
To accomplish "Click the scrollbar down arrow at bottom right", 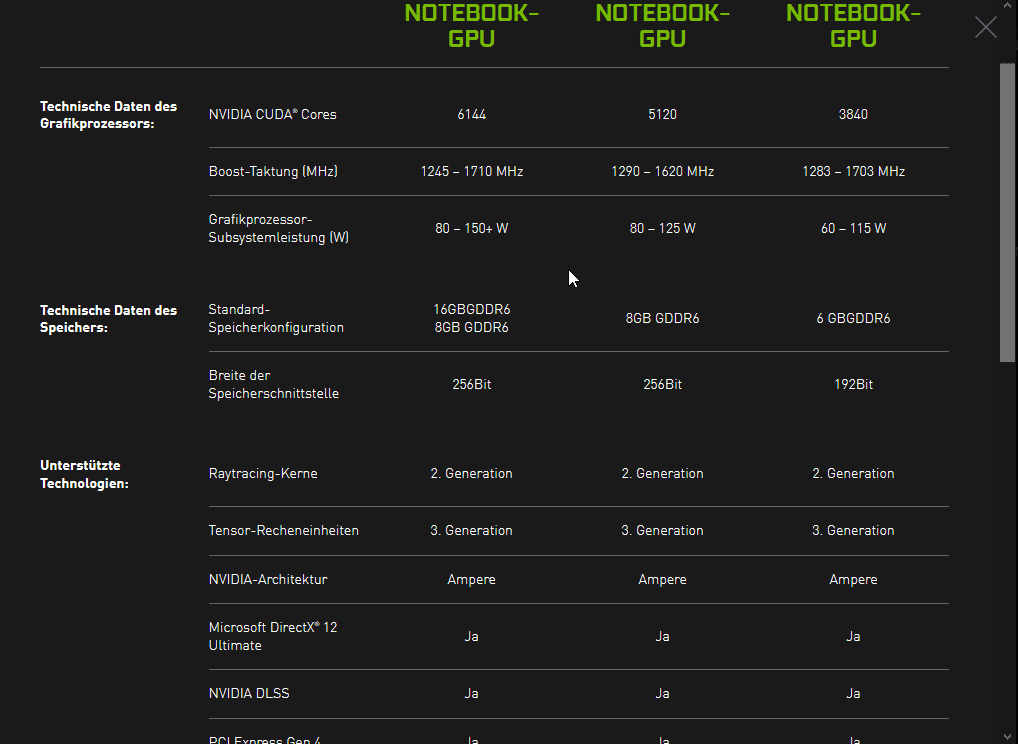I will point(1007,736).
